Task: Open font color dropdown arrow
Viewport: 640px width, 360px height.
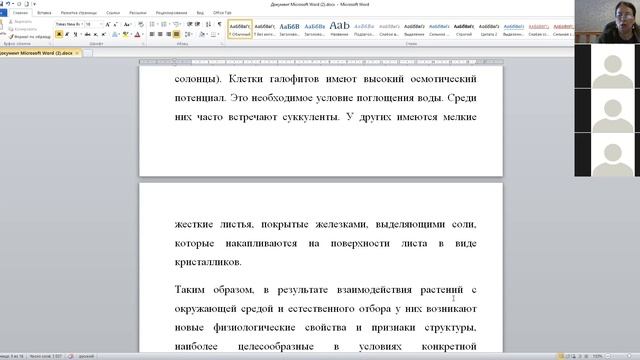Action: pyautogui.click(x=143, y=34)
